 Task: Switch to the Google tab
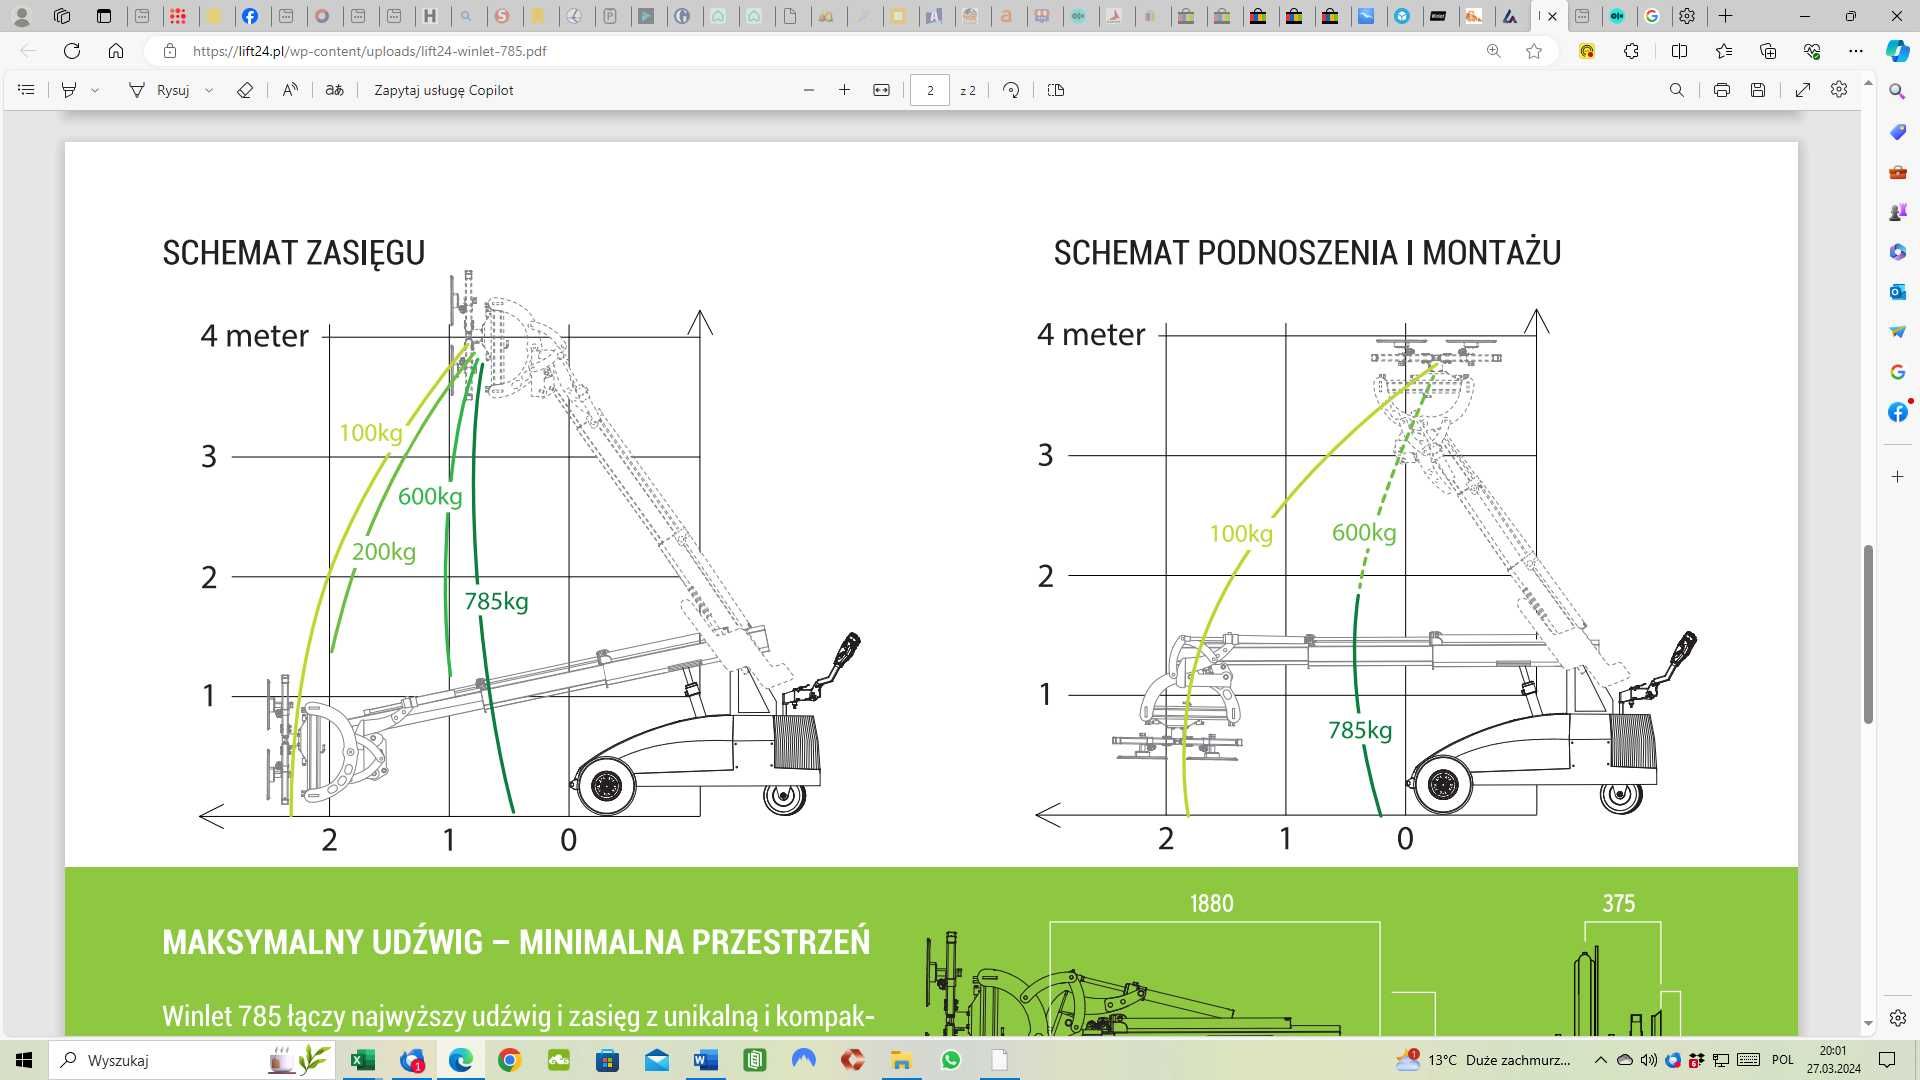1652,16
